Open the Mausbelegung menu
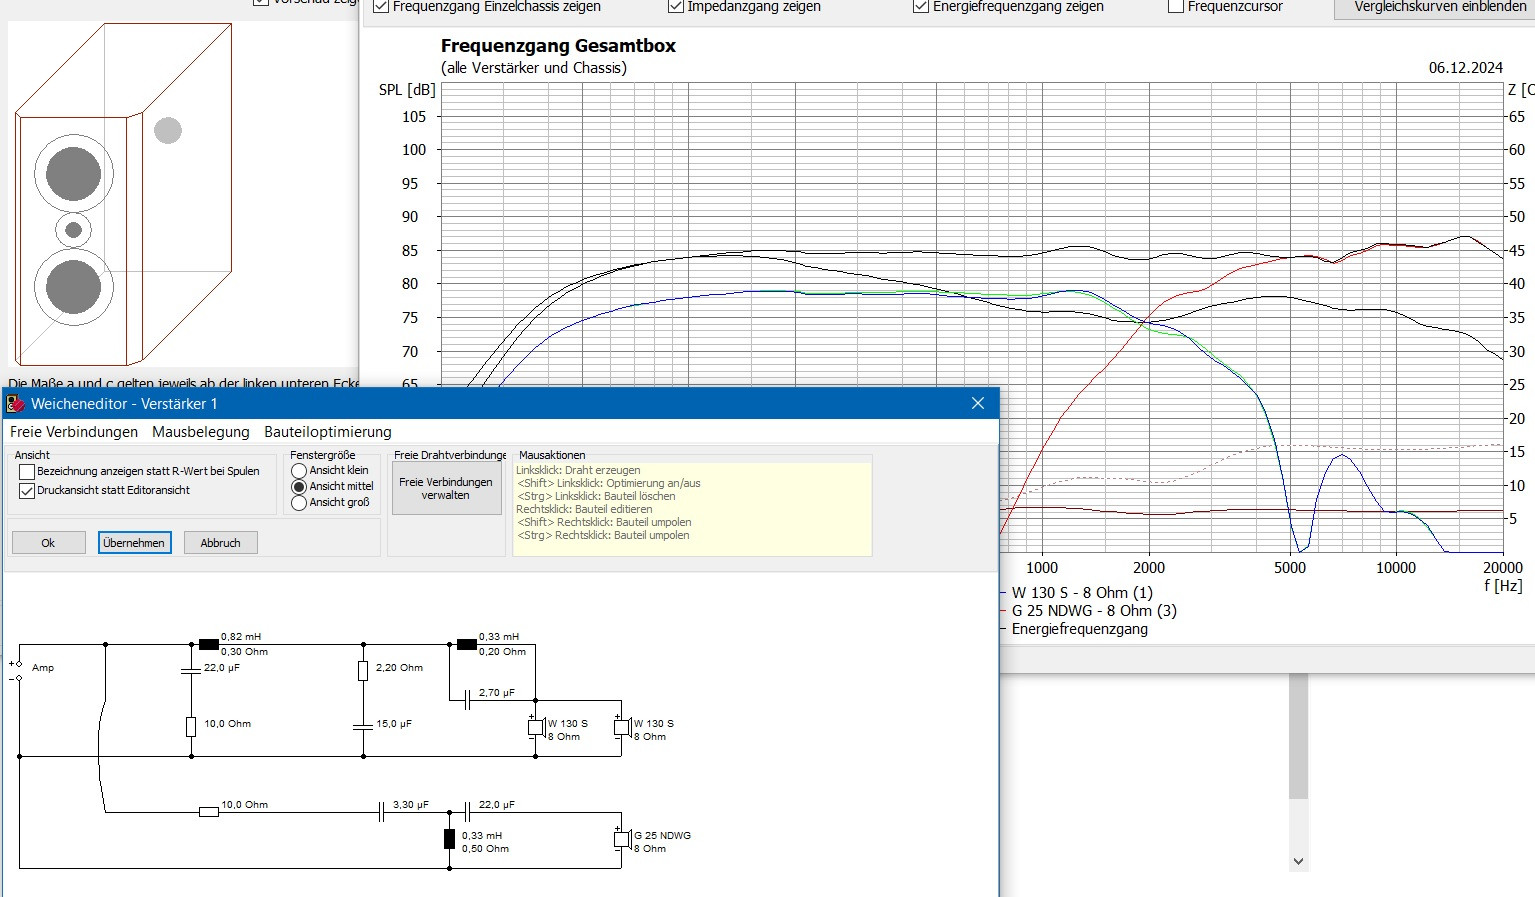The width and height of the screenshot is (1535, 897). (x=200, y=432)
